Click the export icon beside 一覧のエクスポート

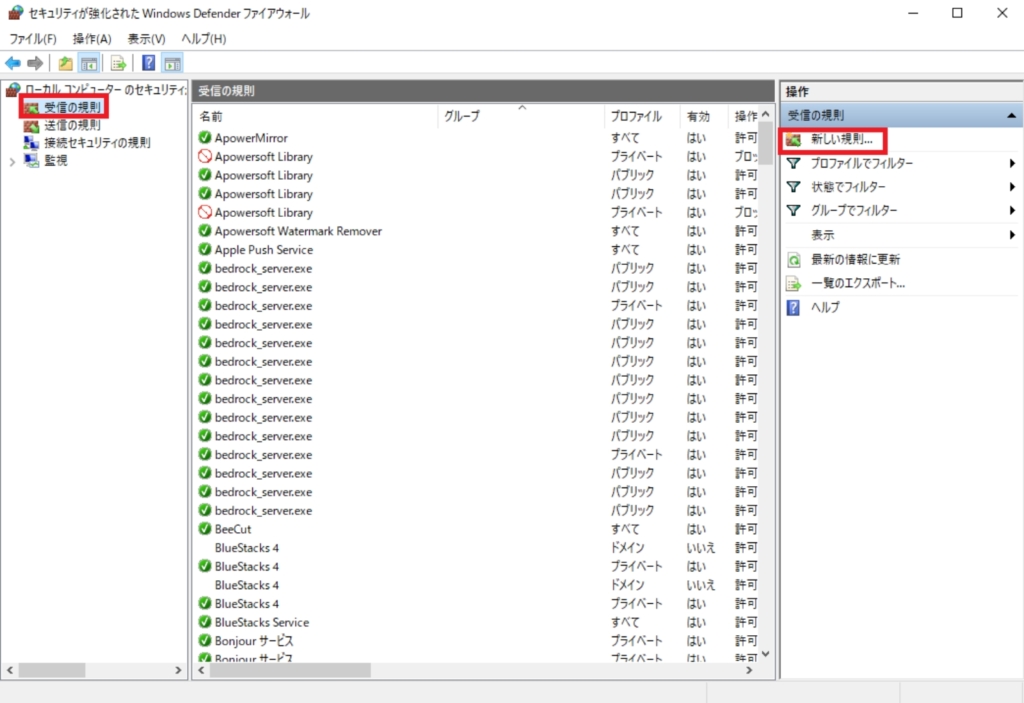(793, 284)
